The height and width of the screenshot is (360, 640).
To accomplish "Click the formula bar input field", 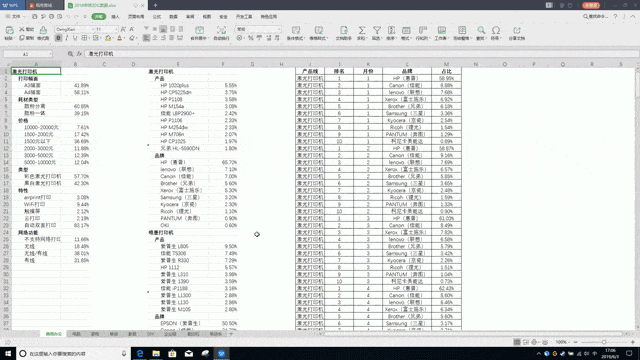I will coord(361,54).
